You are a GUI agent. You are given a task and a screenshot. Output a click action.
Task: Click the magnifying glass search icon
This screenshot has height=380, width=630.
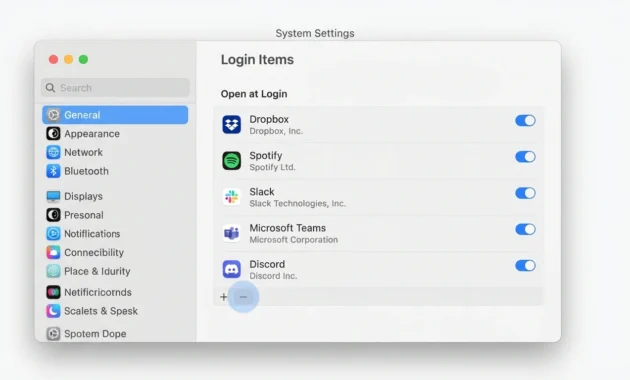coord(50,88)
